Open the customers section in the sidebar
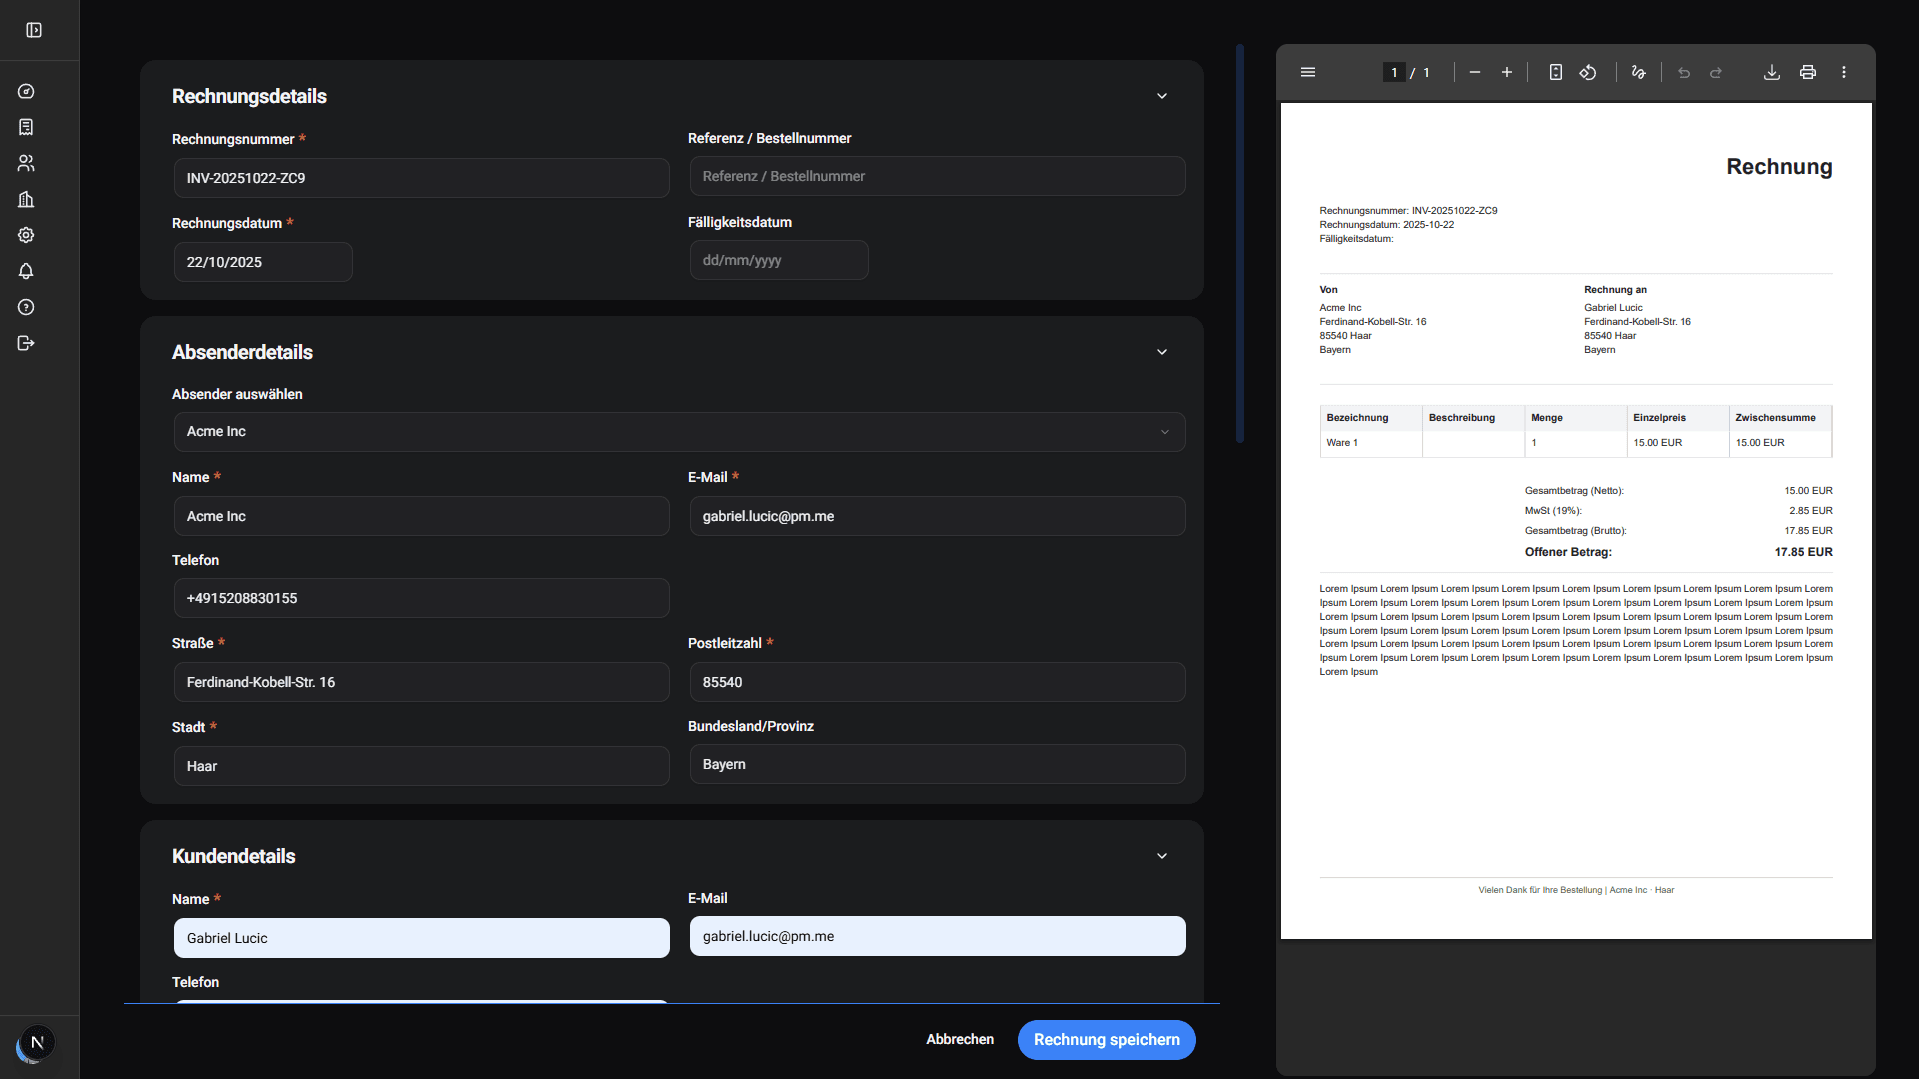The width and height of the screenshot is (1919, 1079). (x=26, y=163)
